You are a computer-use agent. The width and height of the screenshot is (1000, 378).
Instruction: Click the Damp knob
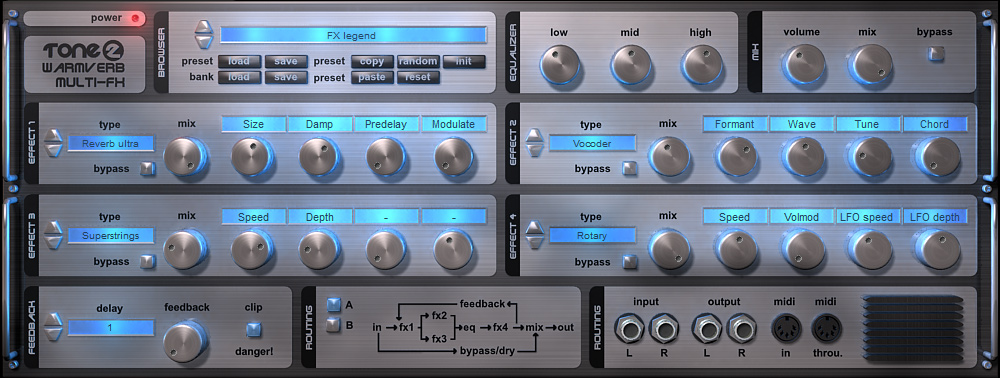(320, 156)
